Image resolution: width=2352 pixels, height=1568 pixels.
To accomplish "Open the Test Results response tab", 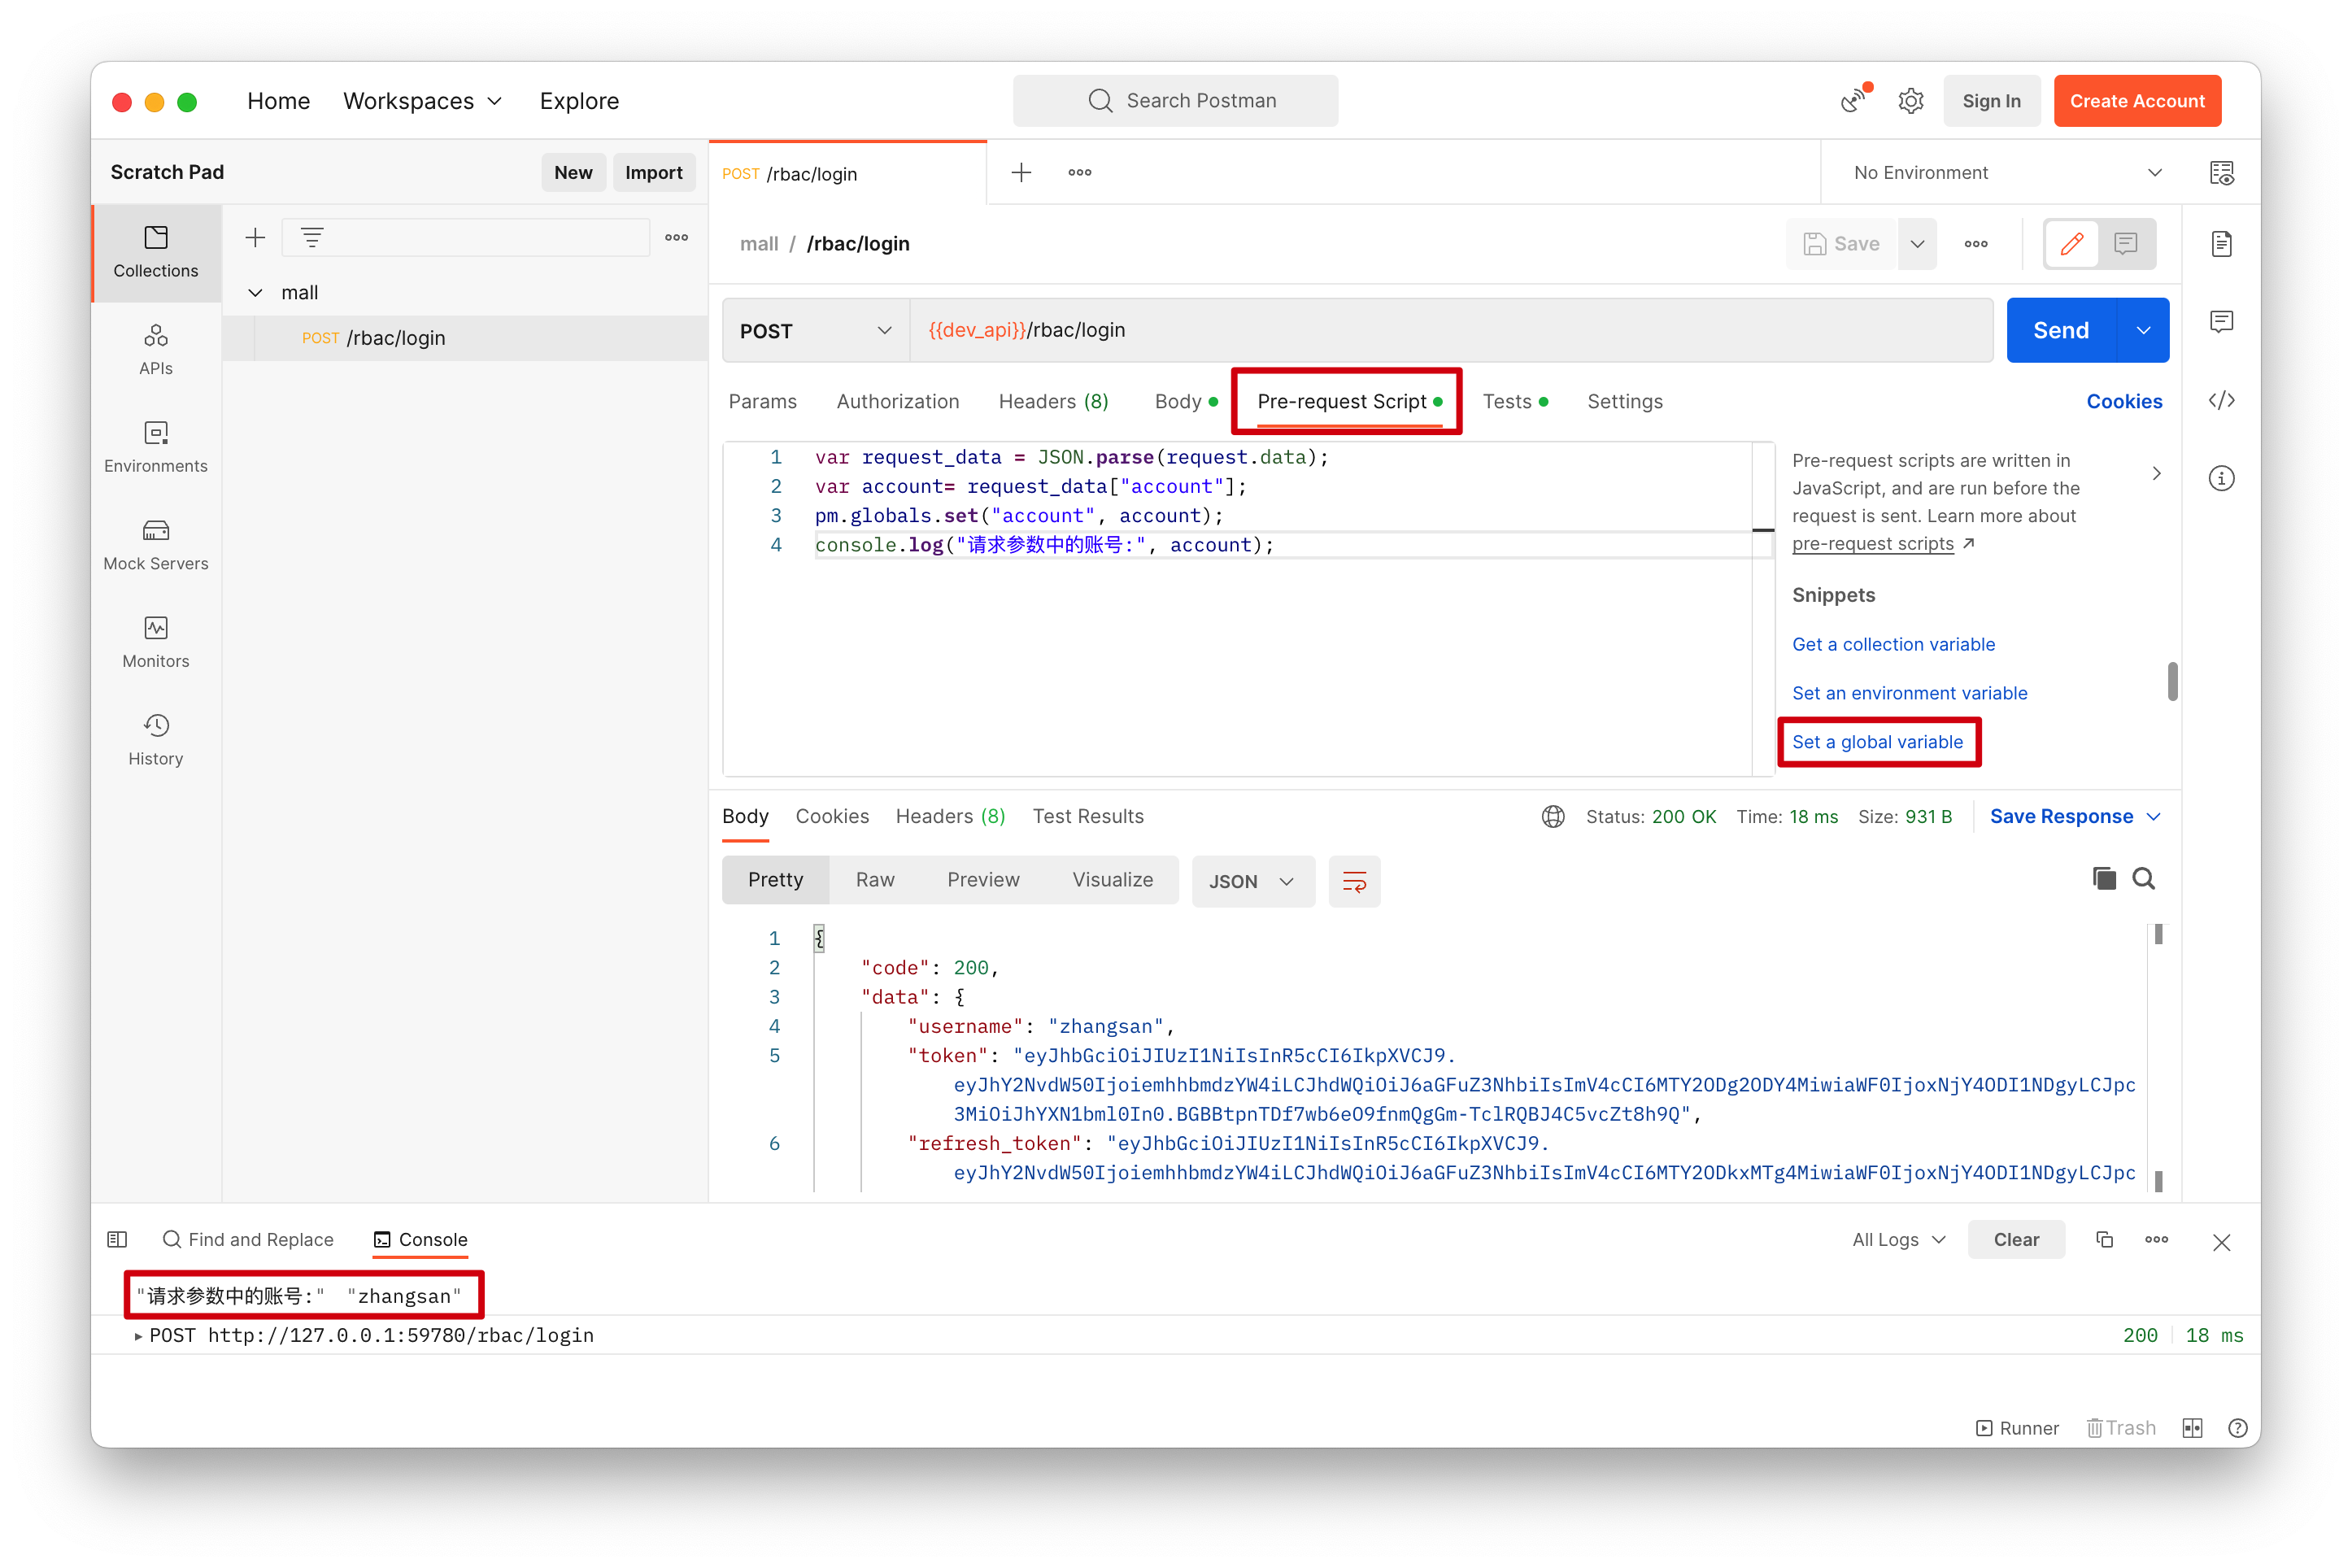I will 1088,816.
